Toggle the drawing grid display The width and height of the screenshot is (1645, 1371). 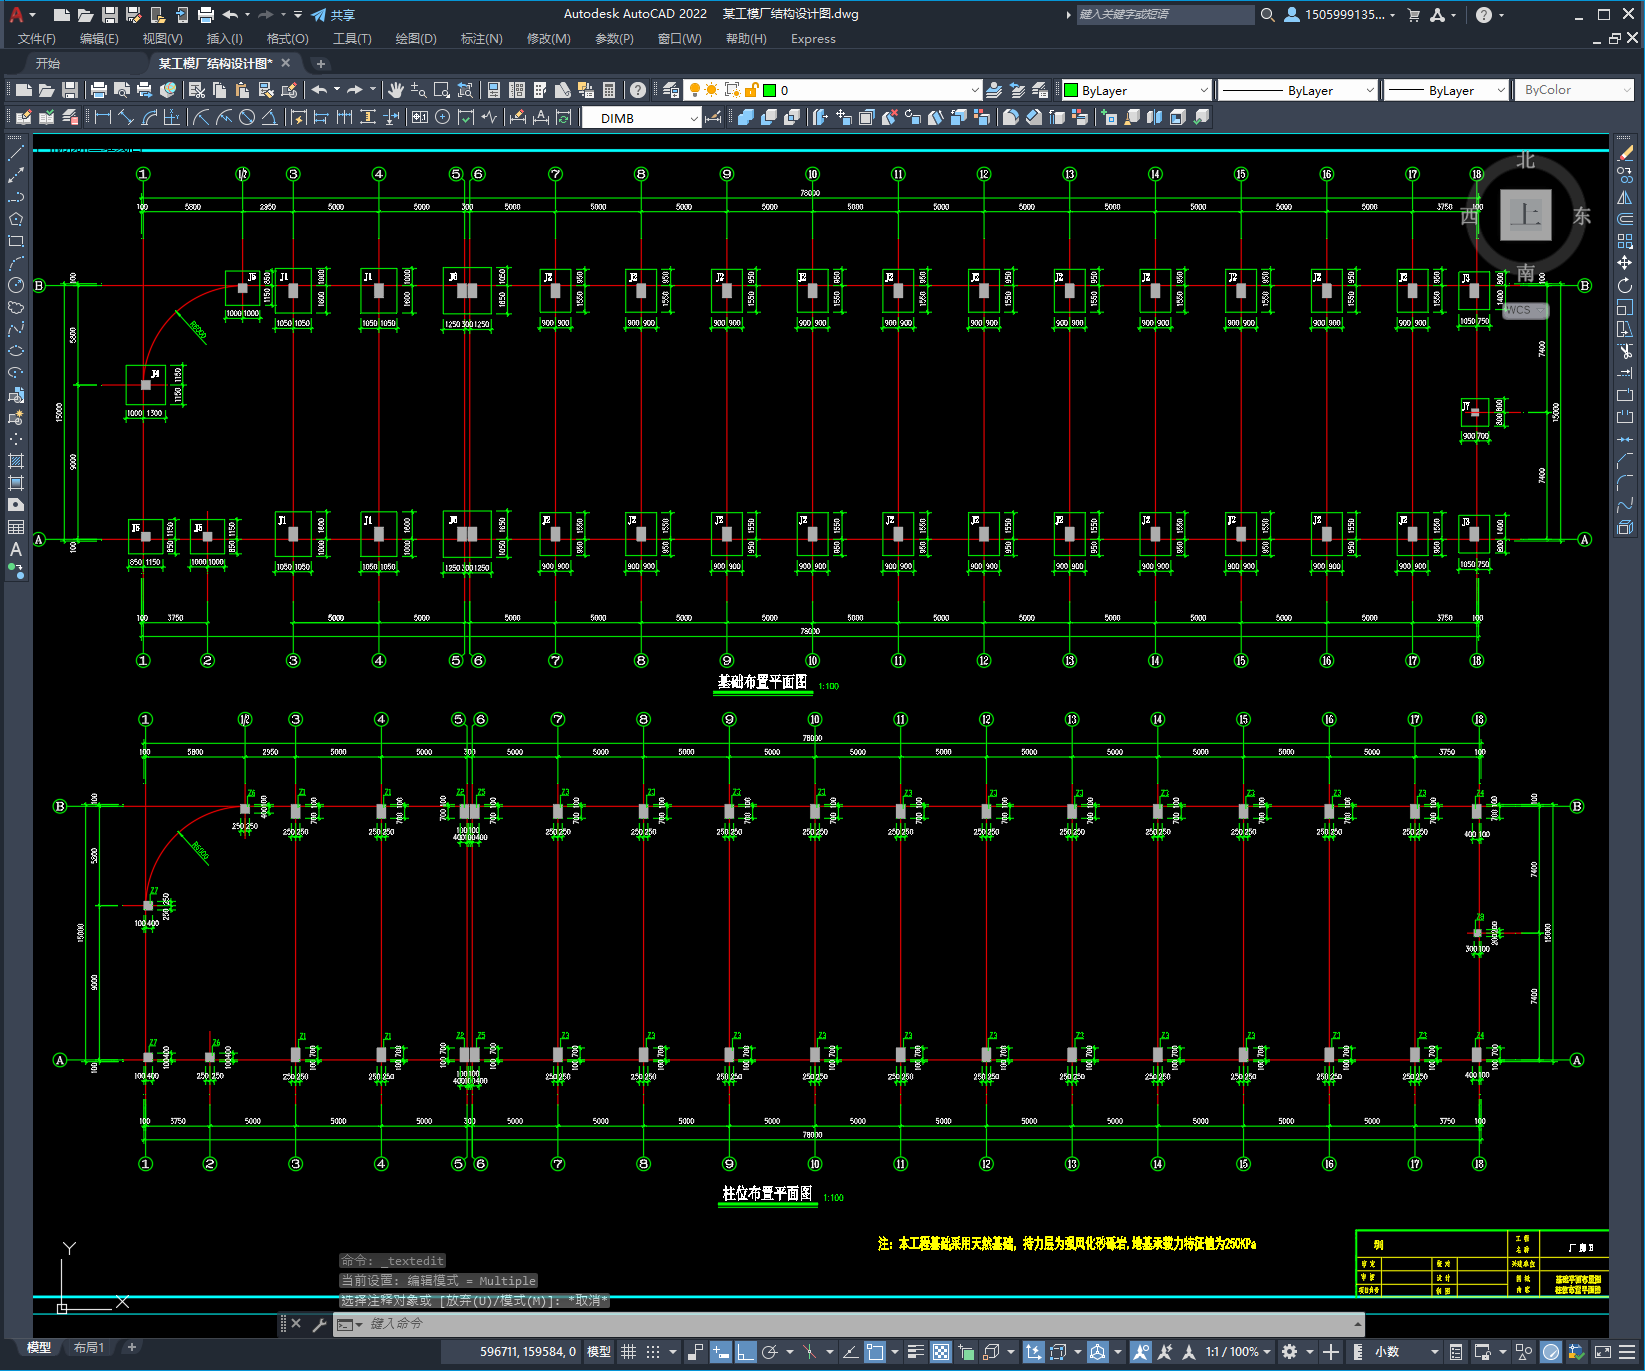pos(629,1352)
